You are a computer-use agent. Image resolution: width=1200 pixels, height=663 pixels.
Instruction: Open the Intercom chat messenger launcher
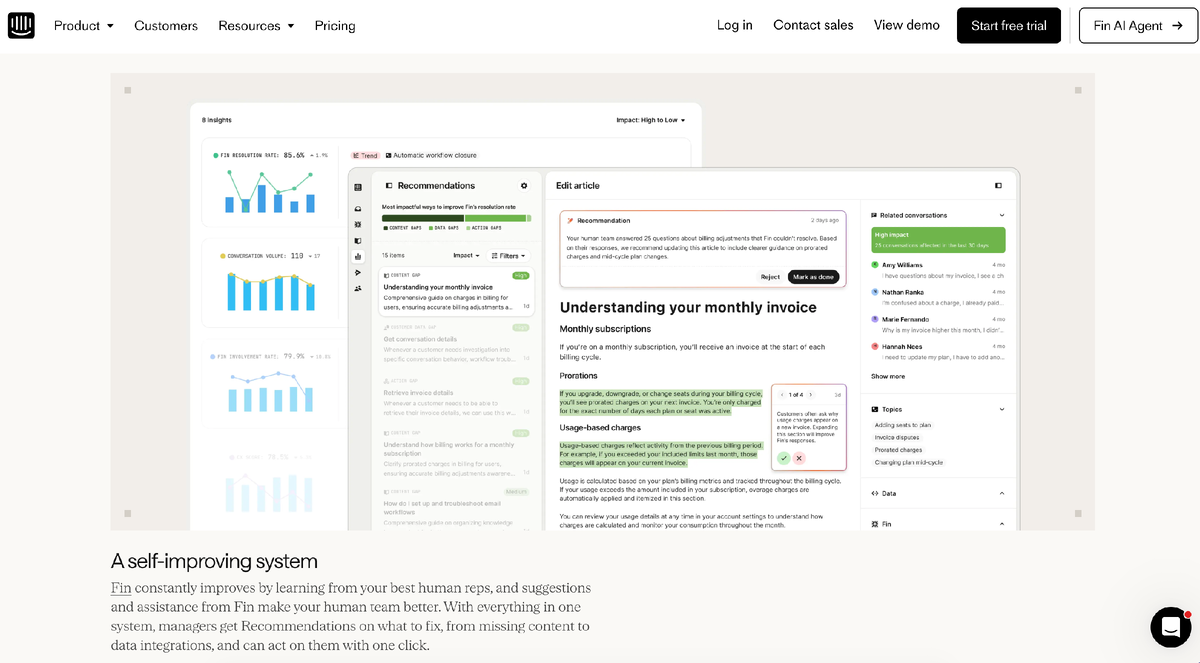pos(1170,627)
